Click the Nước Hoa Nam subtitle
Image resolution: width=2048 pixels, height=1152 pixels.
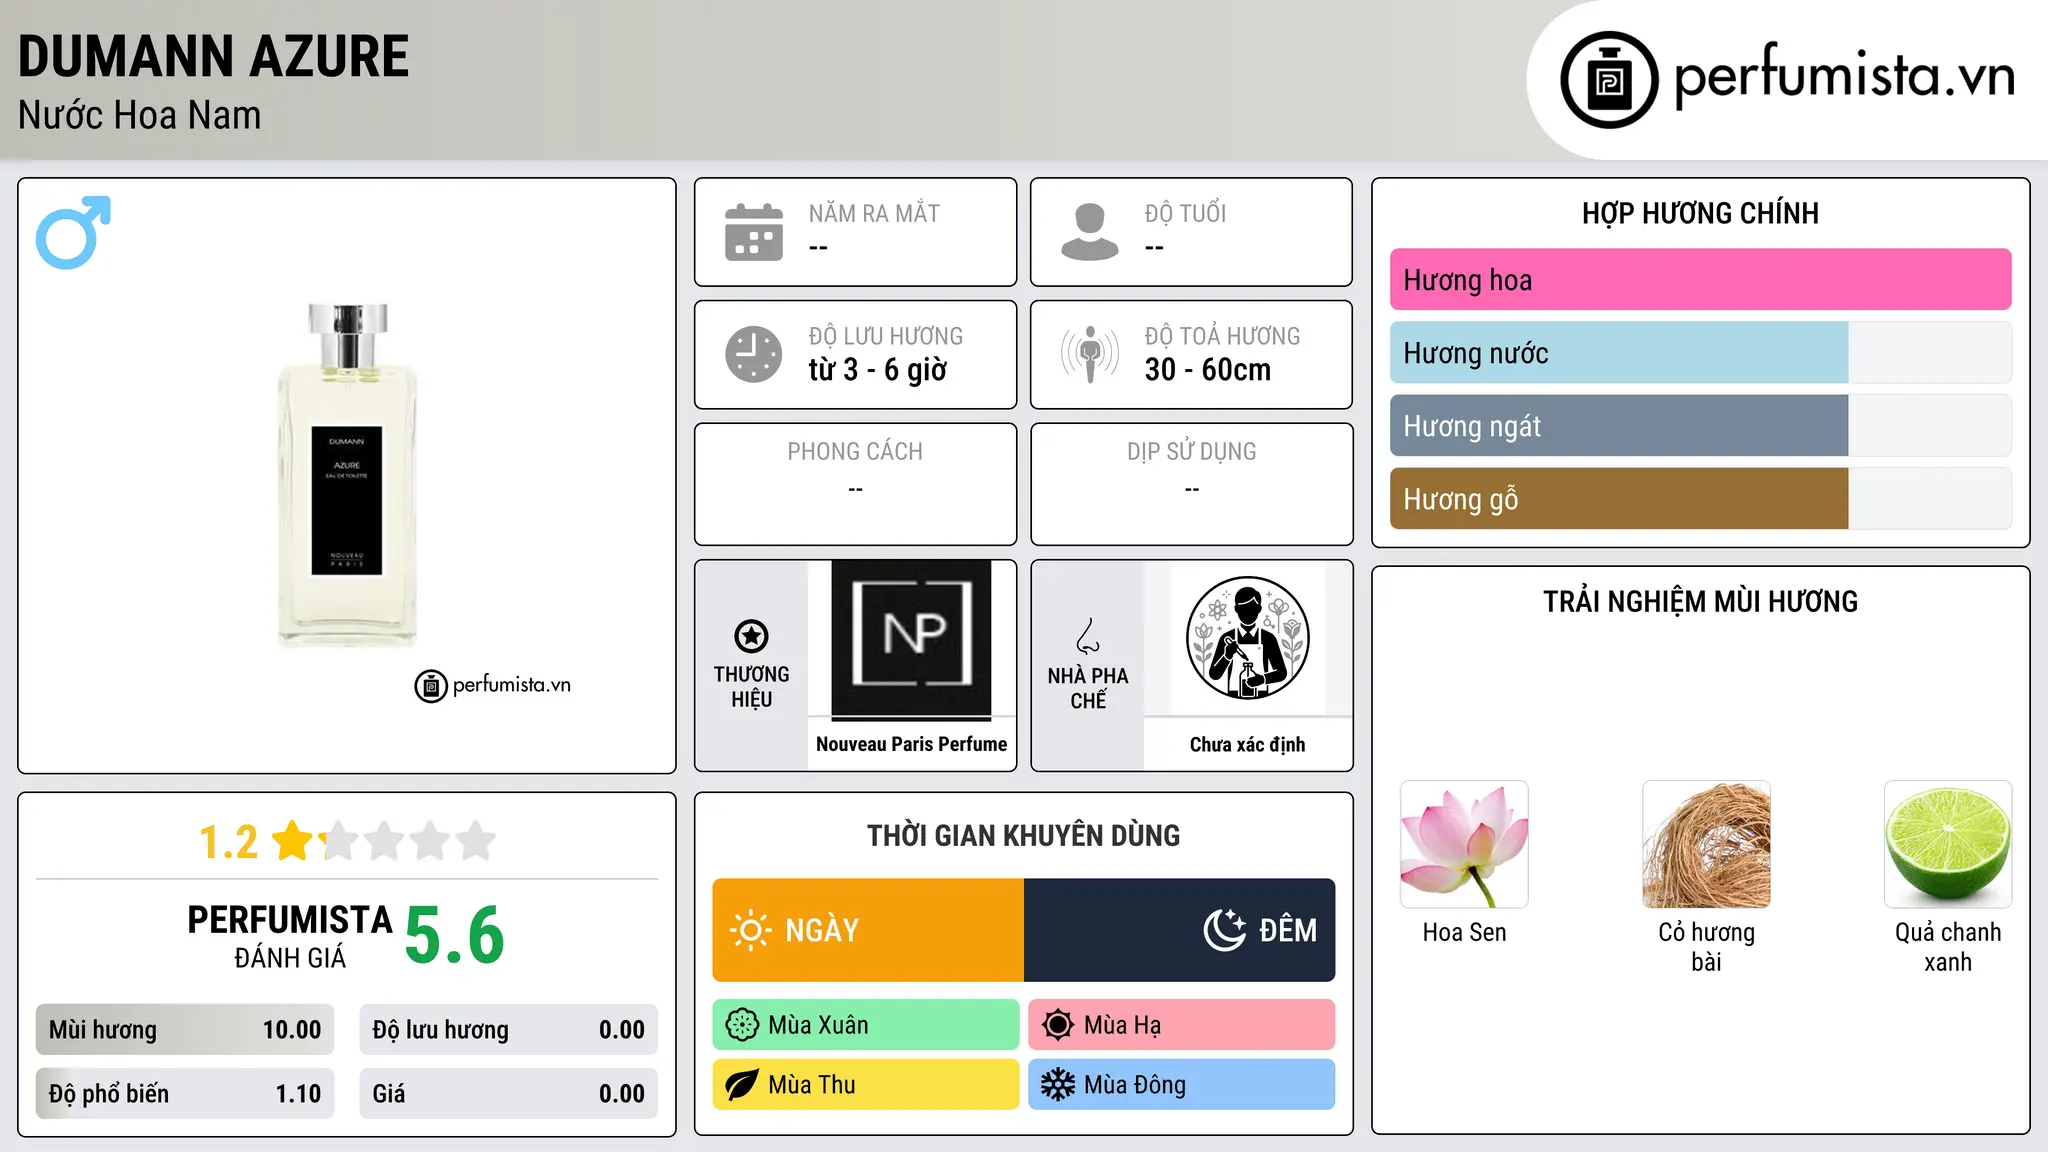(140, 115)
